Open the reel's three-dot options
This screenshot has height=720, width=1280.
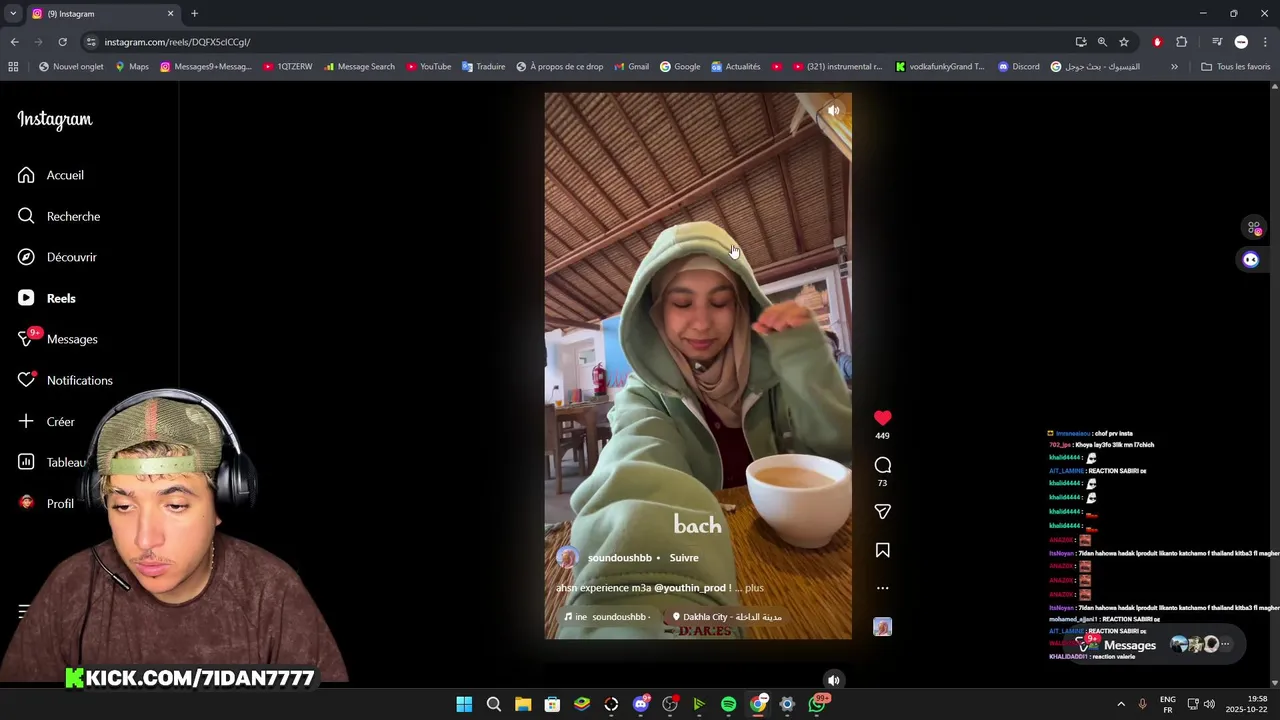tap(882, 588)
